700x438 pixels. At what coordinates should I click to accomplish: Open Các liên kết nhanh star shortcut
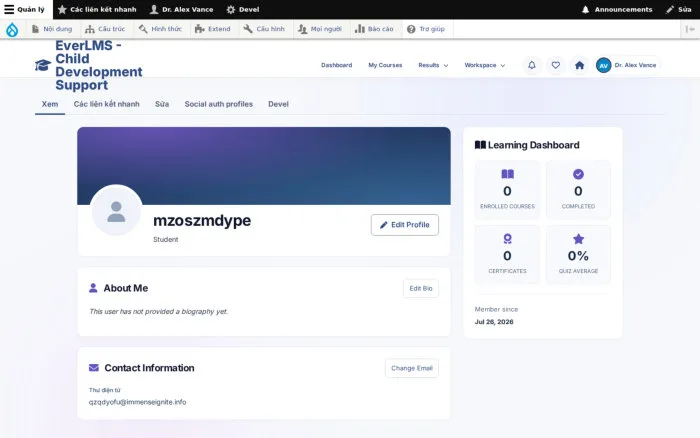97,9
